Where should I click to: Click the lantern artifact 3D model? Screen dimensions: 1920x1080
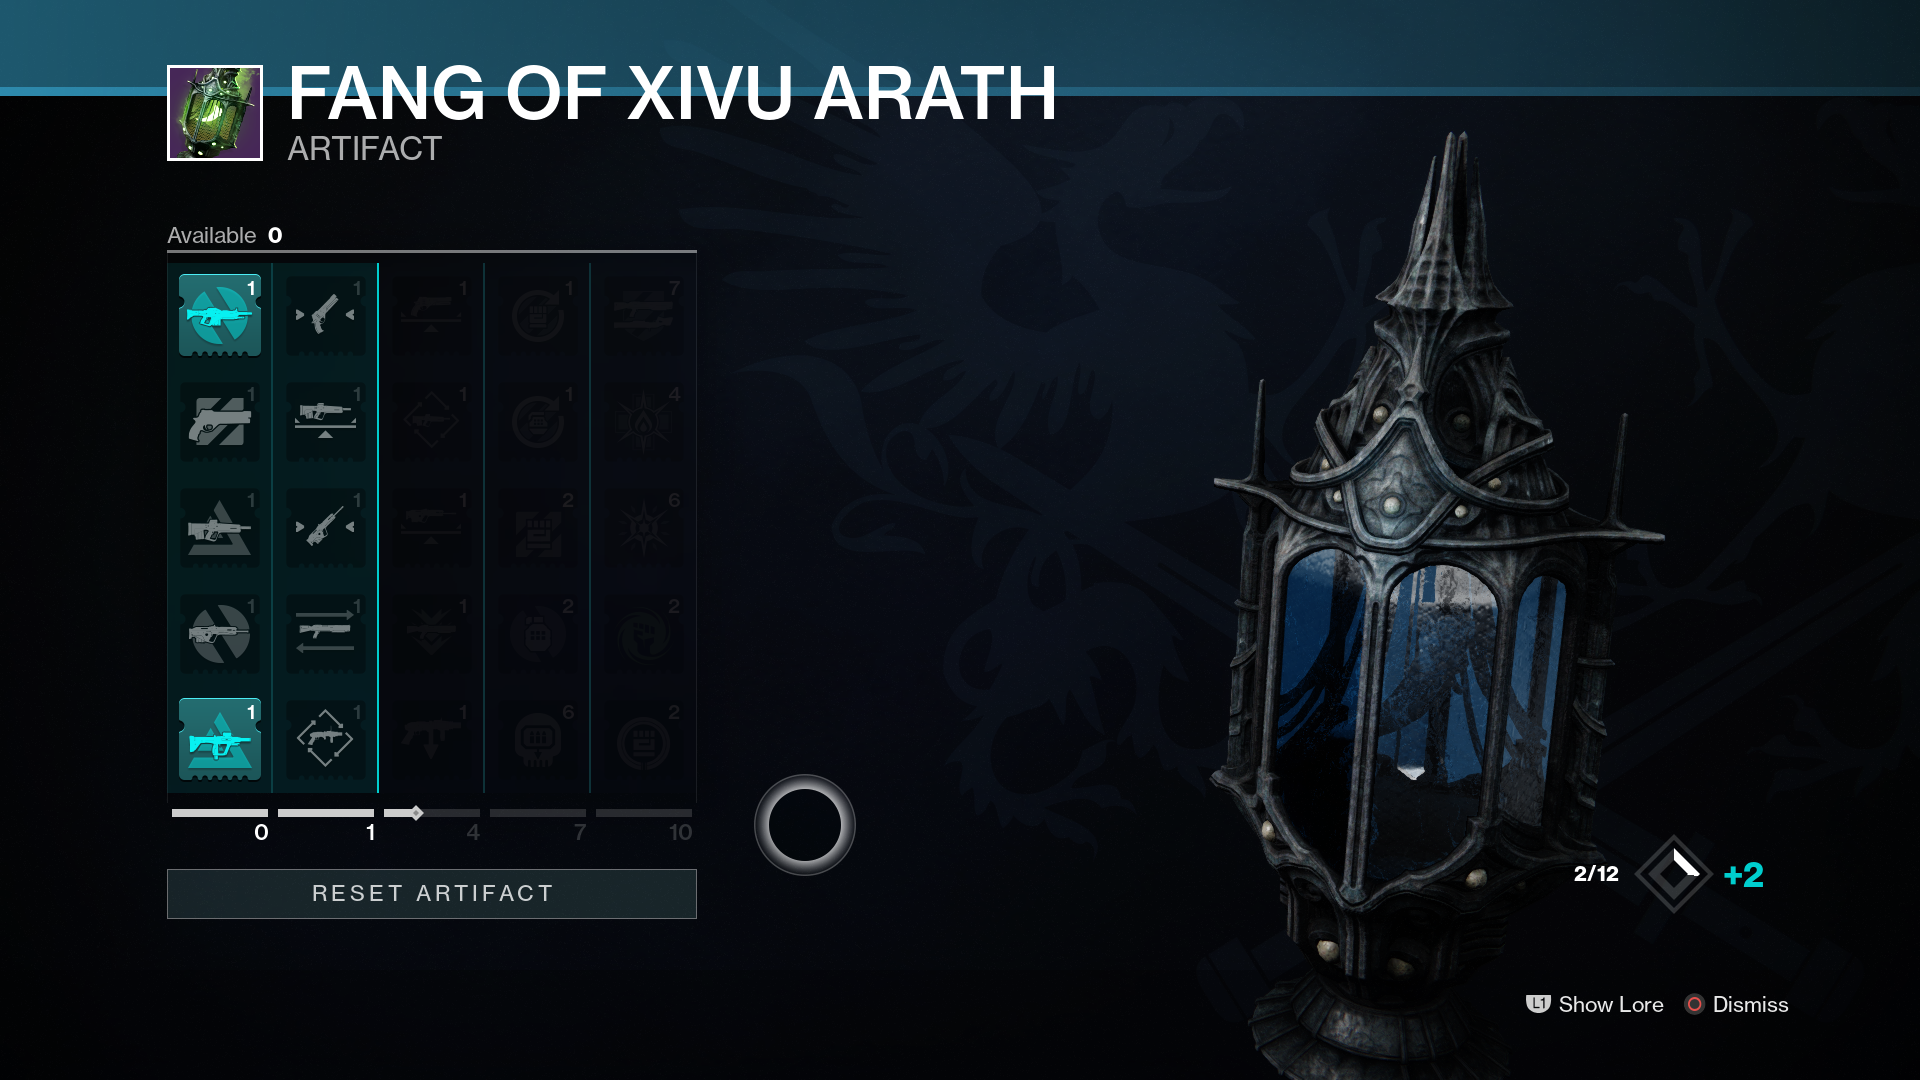[x=1430, y=600]
